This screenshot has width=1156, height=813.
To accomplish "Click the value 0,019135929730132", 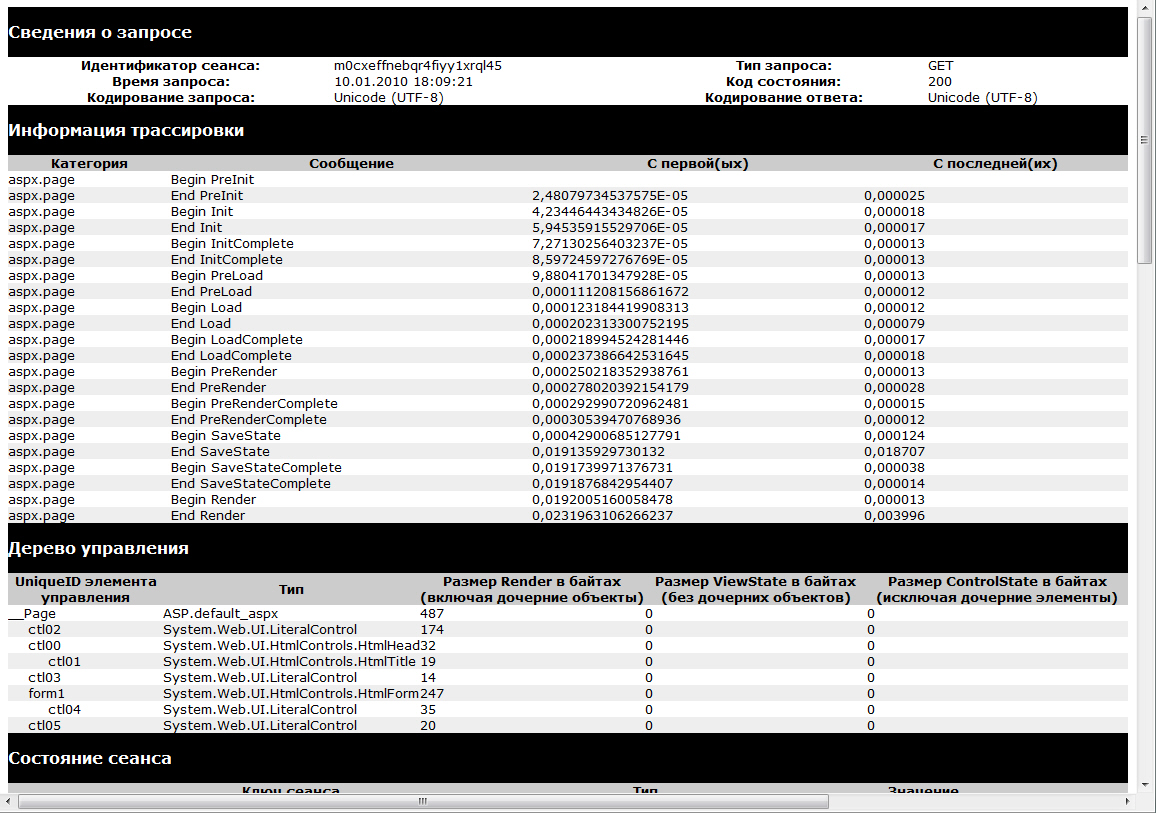I will 599,453.
